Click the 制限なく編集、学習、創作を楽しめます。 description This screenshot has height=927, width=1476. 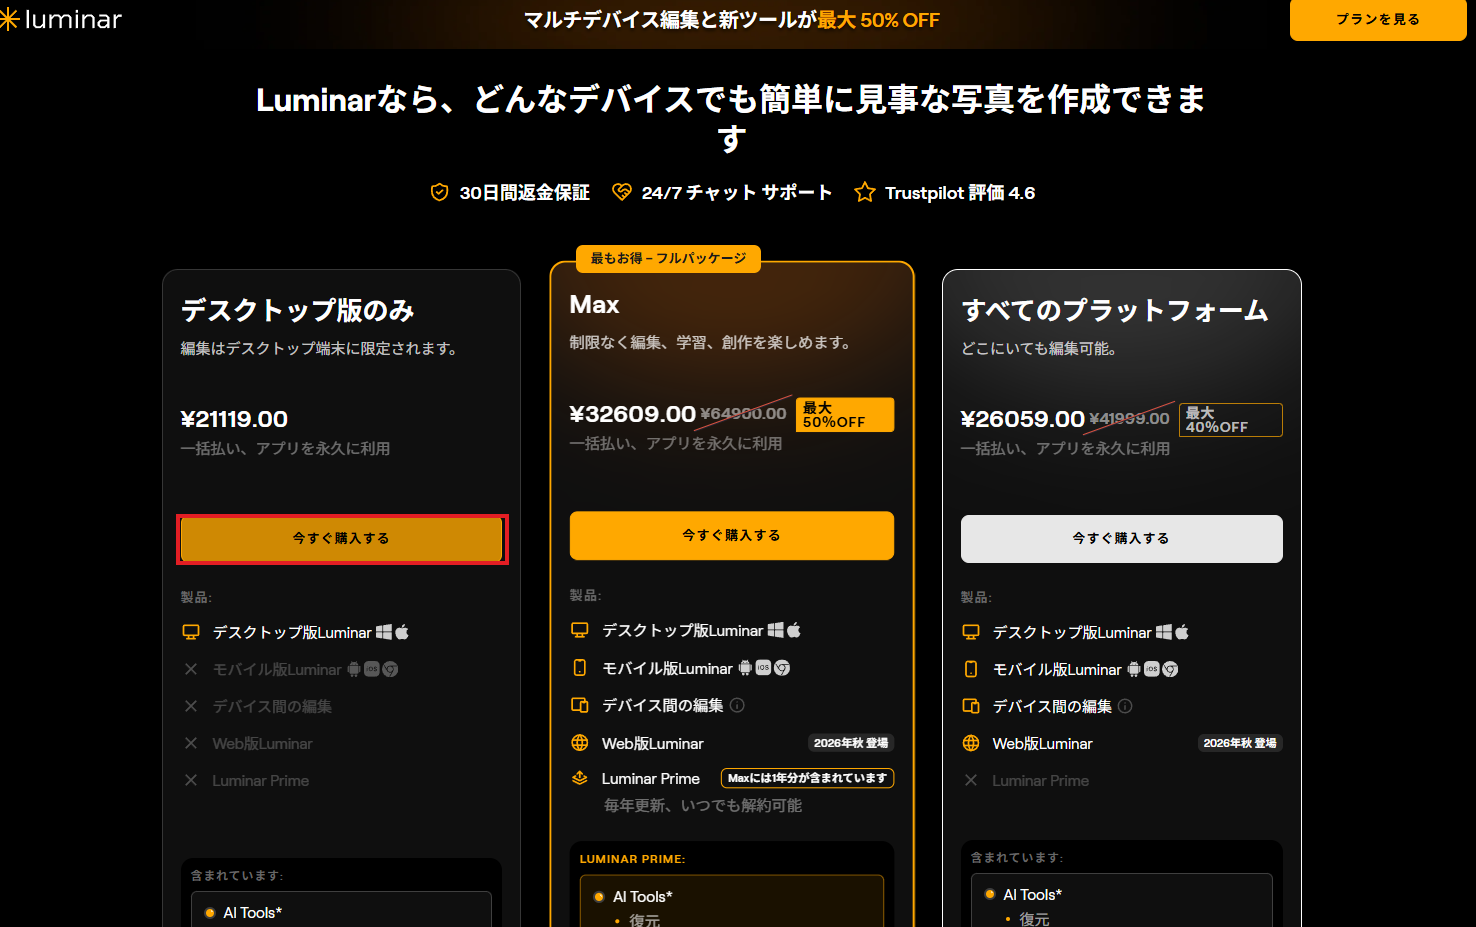pos(712,342)
